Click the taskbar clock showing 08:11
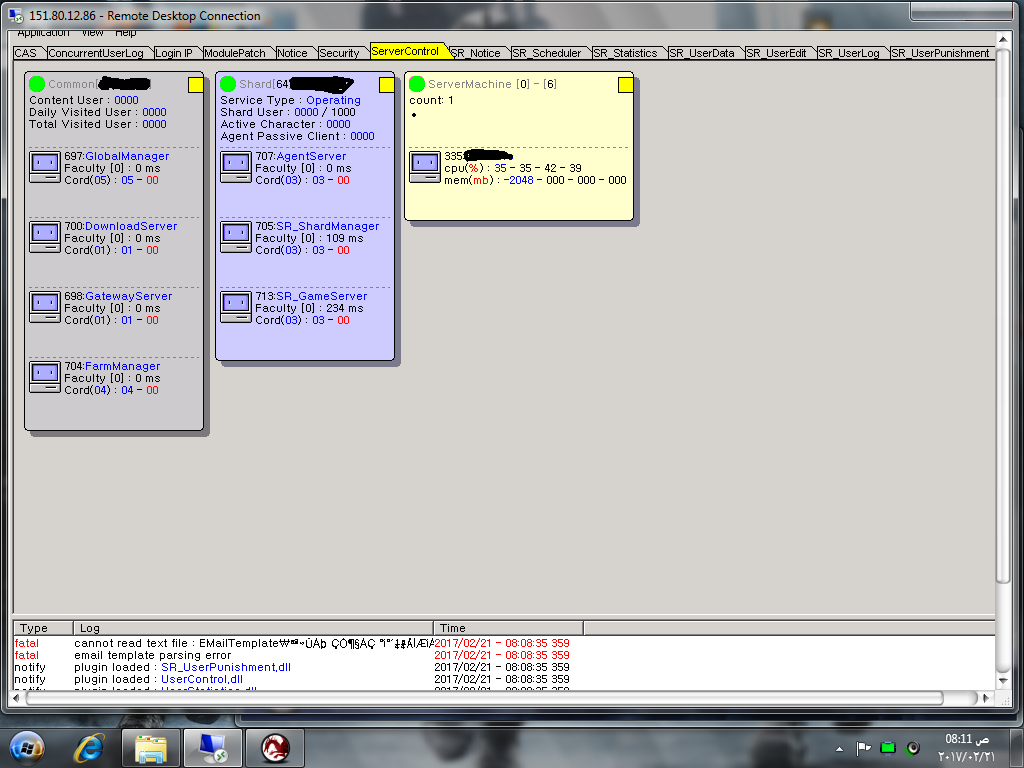Viewport: 1024px width, 768px height. [x=967, y=748]
